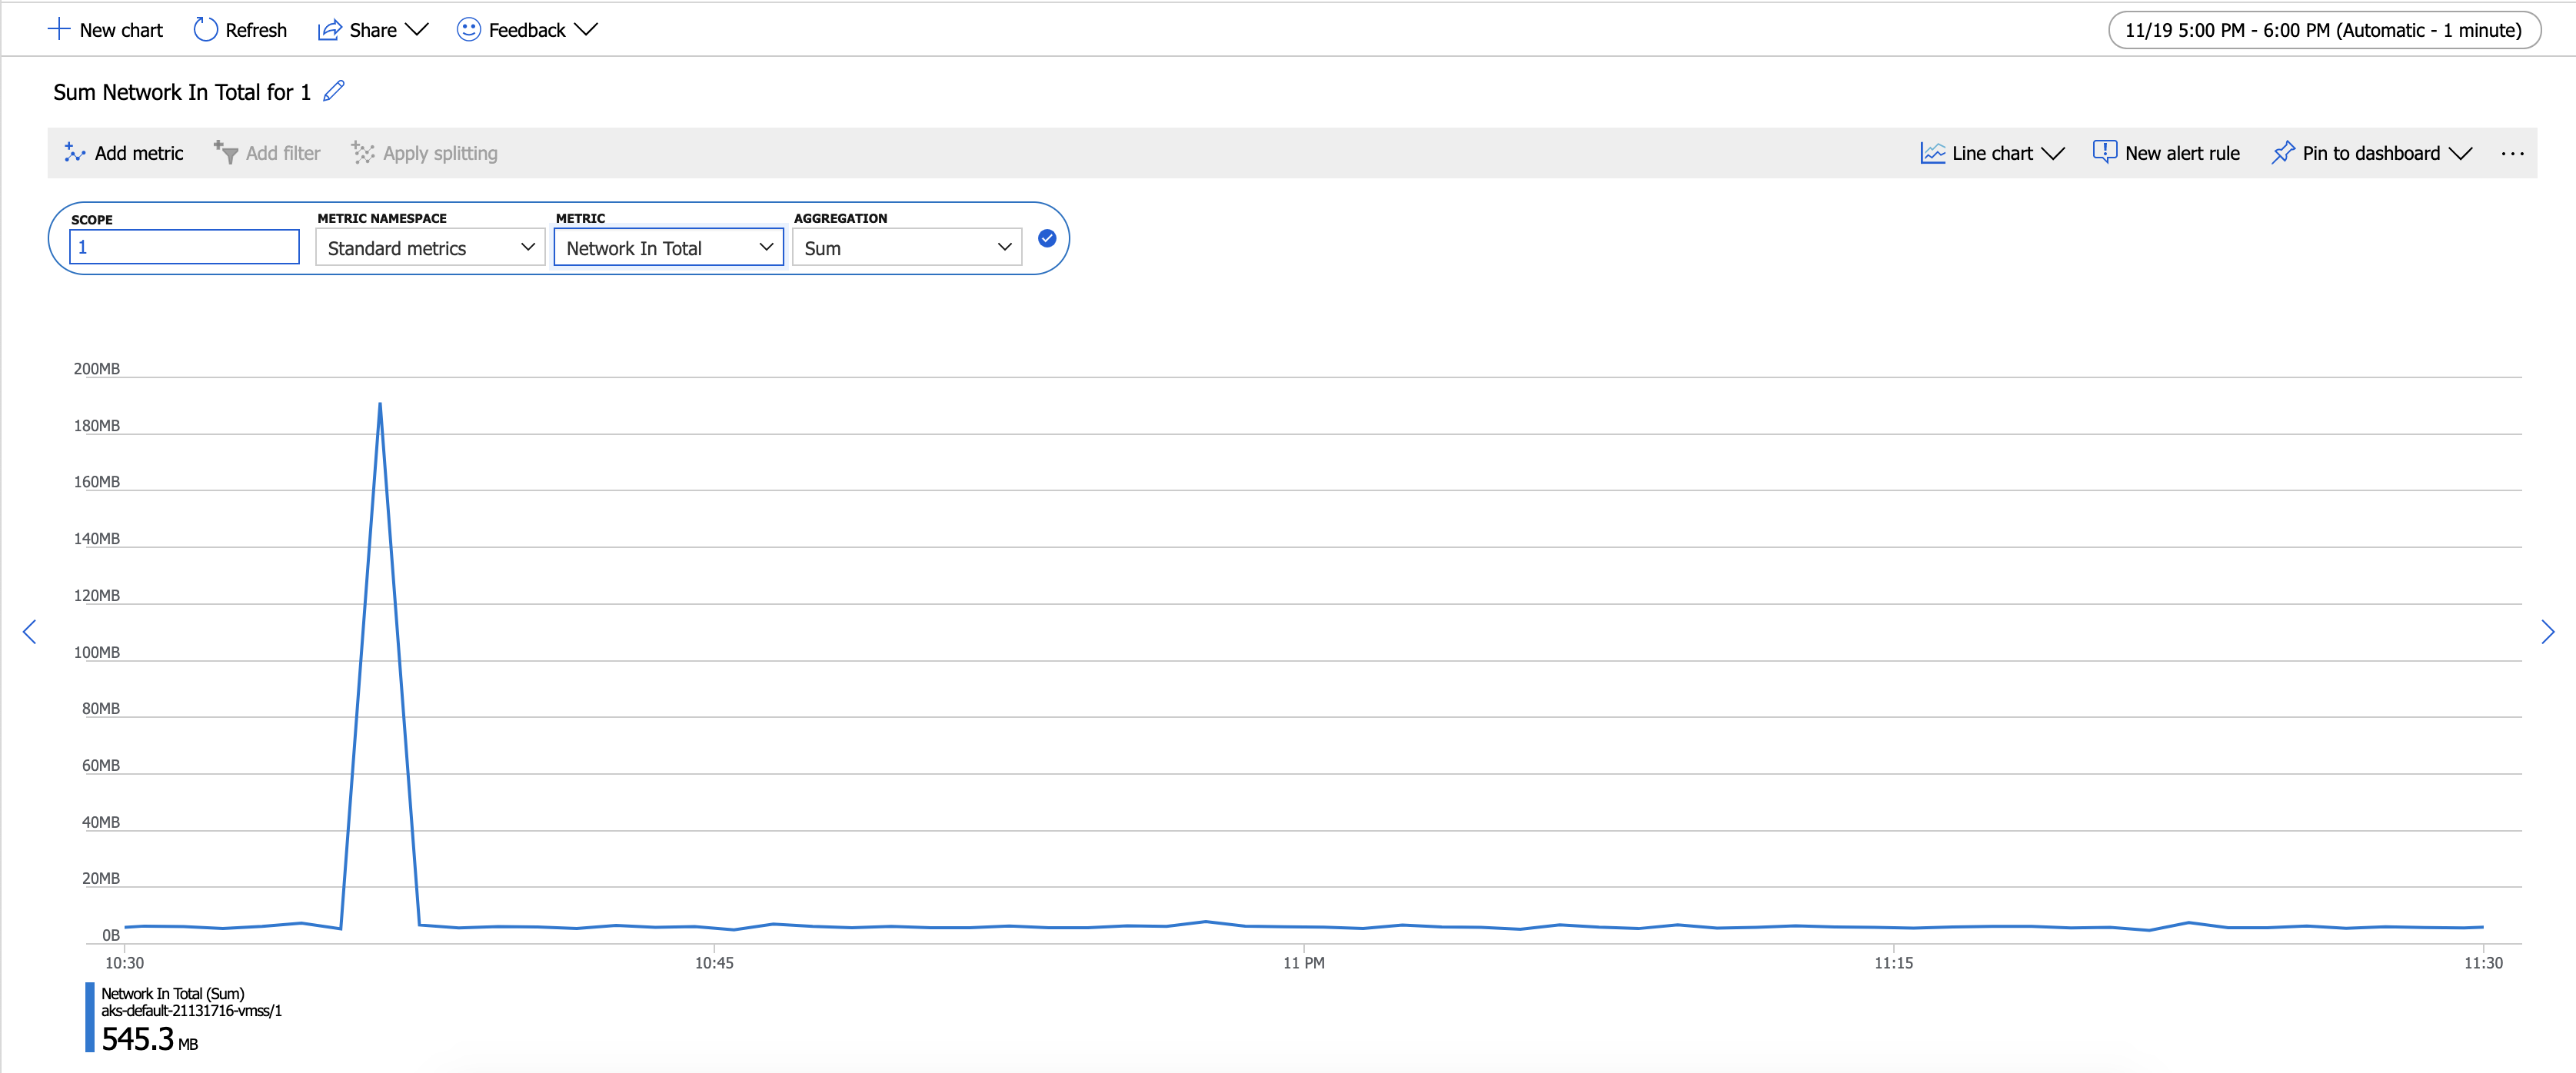Image resolution: width=2576 pixels, height=1073 pixels.
Task: Expand the Metric Namespace dropdown
Action: [430, 247]
